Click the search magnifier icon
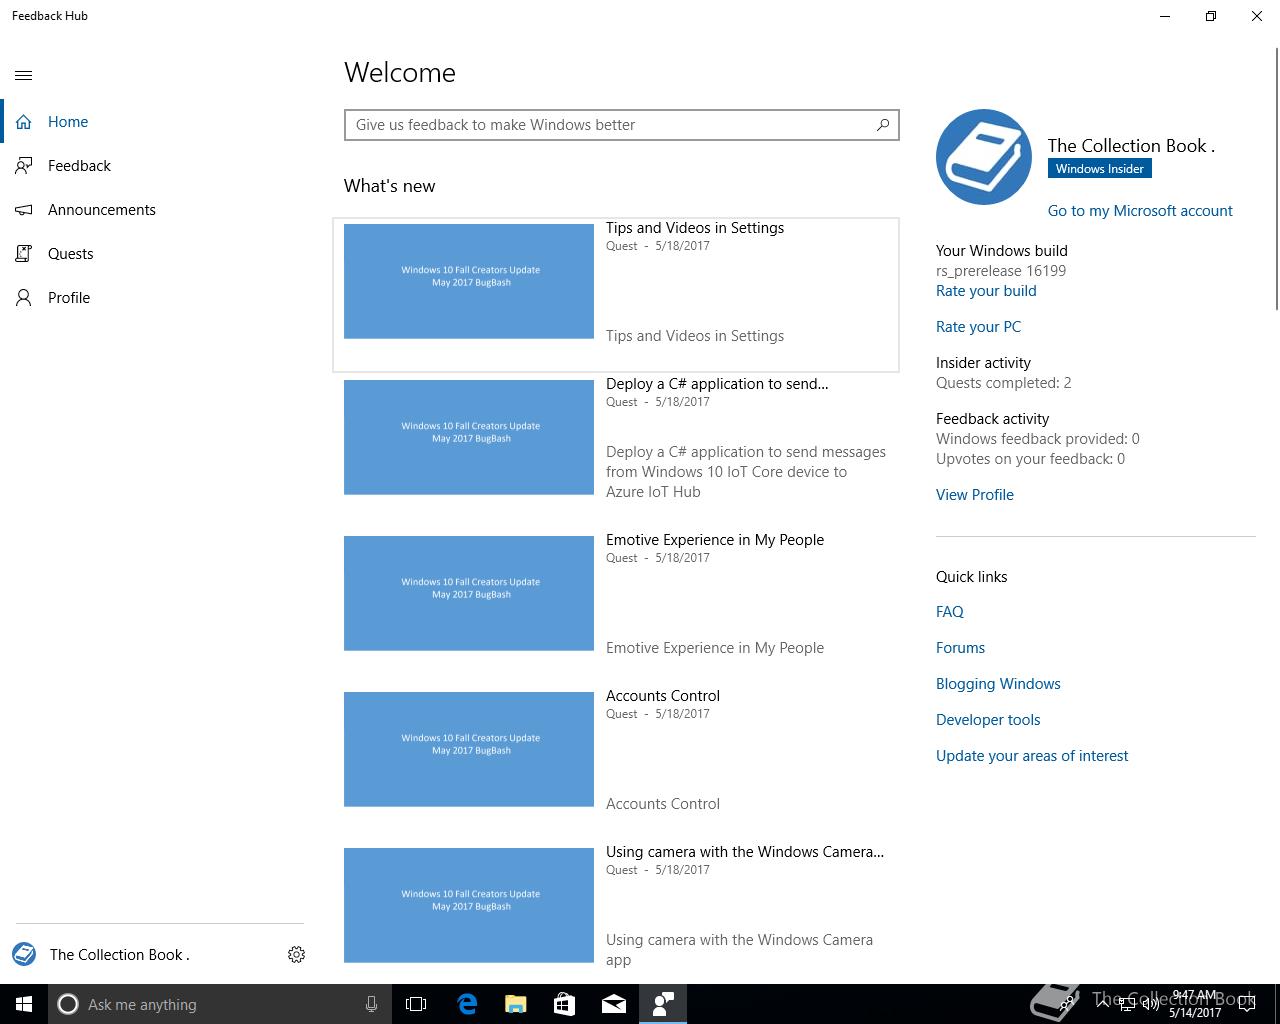Image resolution: width=1280 pixels, height=1024 pixels. tap(883, 125)
